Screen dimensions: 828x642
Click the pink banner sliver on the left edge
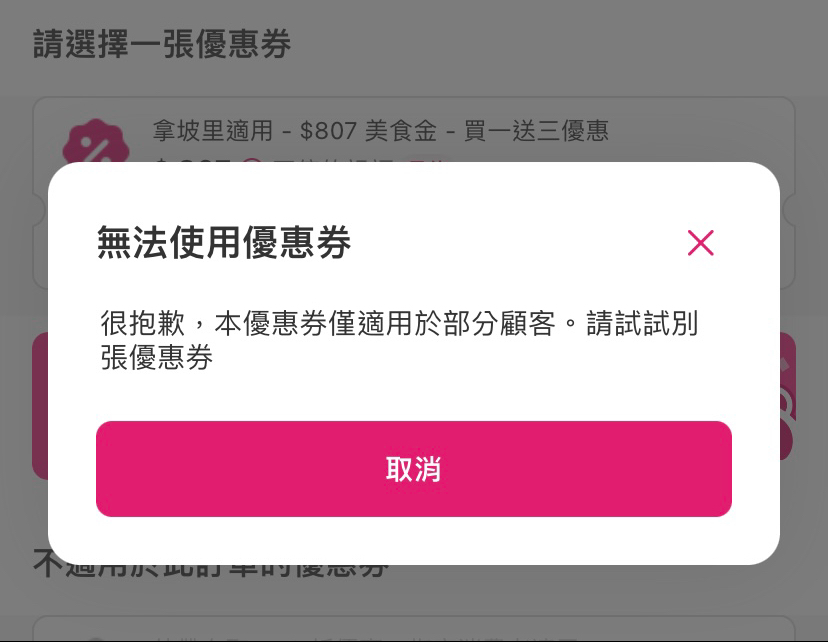(x=40, y=405)
